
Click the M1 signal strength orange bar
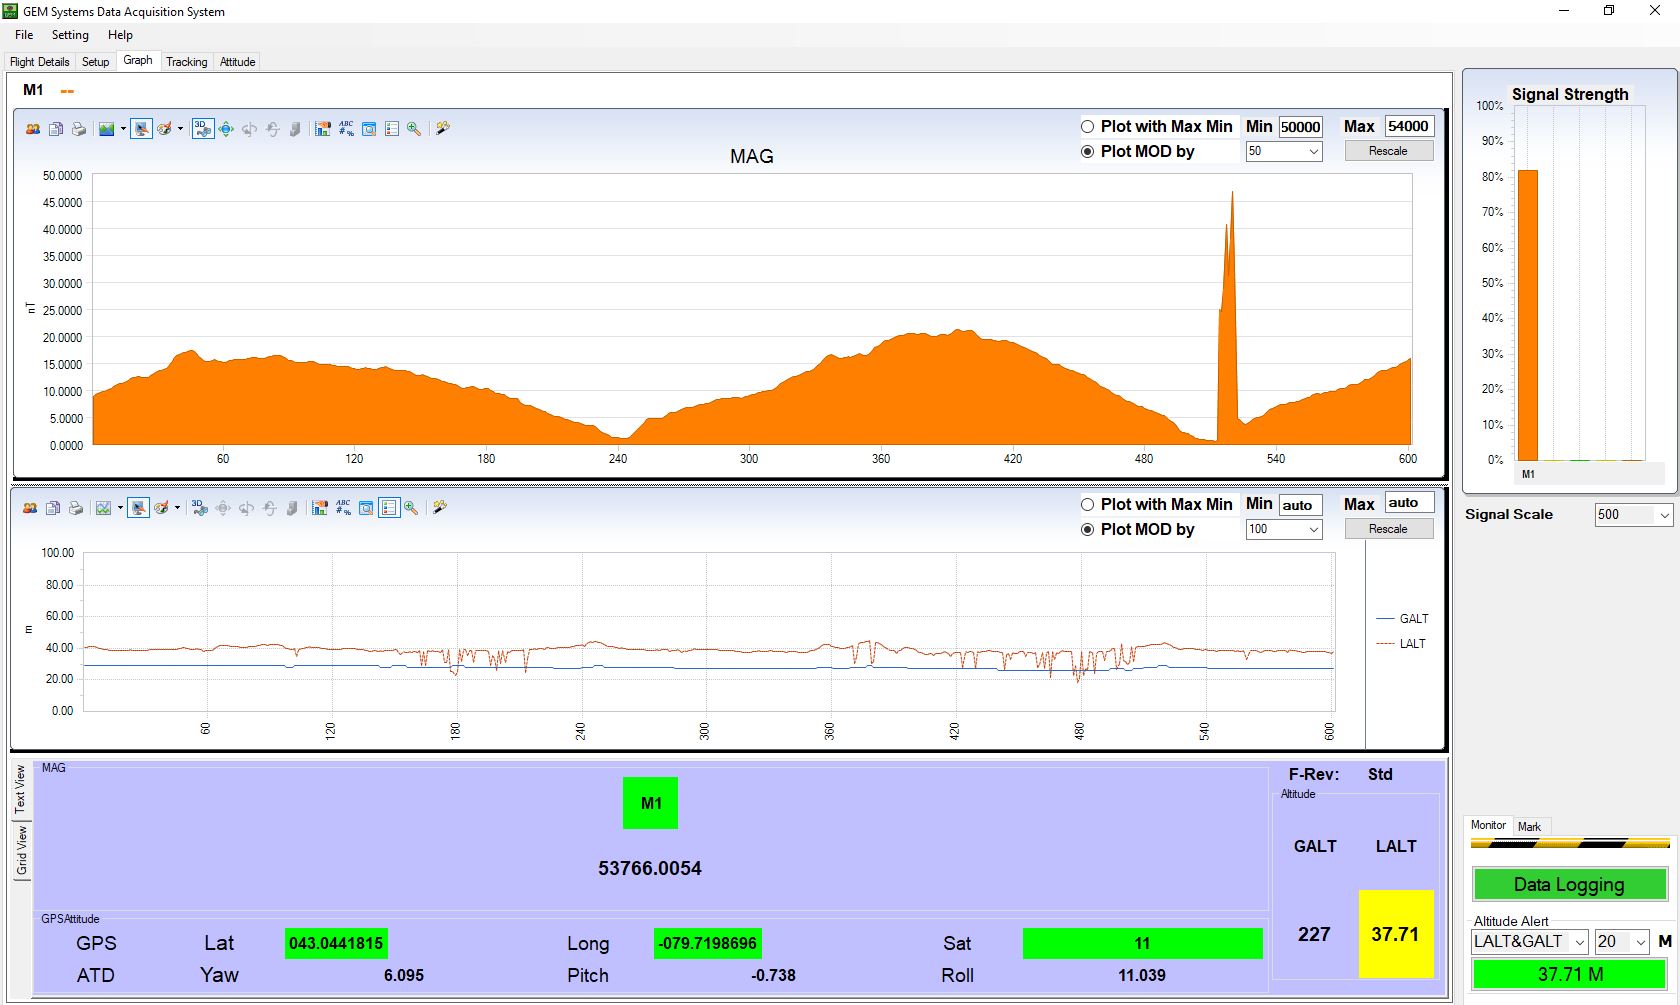coord(1527,315)
